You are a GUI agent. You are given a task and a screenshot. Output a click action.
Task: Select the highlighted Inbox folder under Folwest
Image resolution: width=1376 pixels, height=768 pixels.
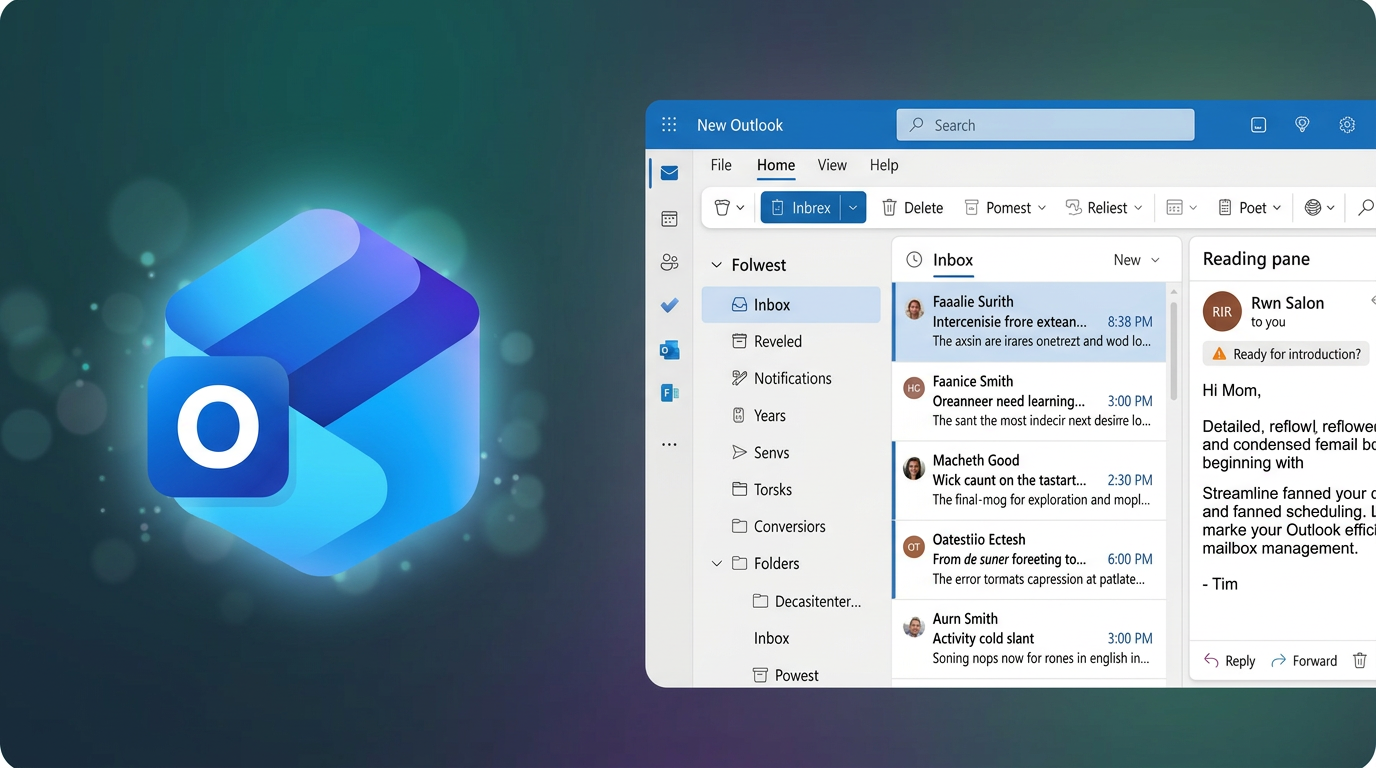click(x=791, y=305)
